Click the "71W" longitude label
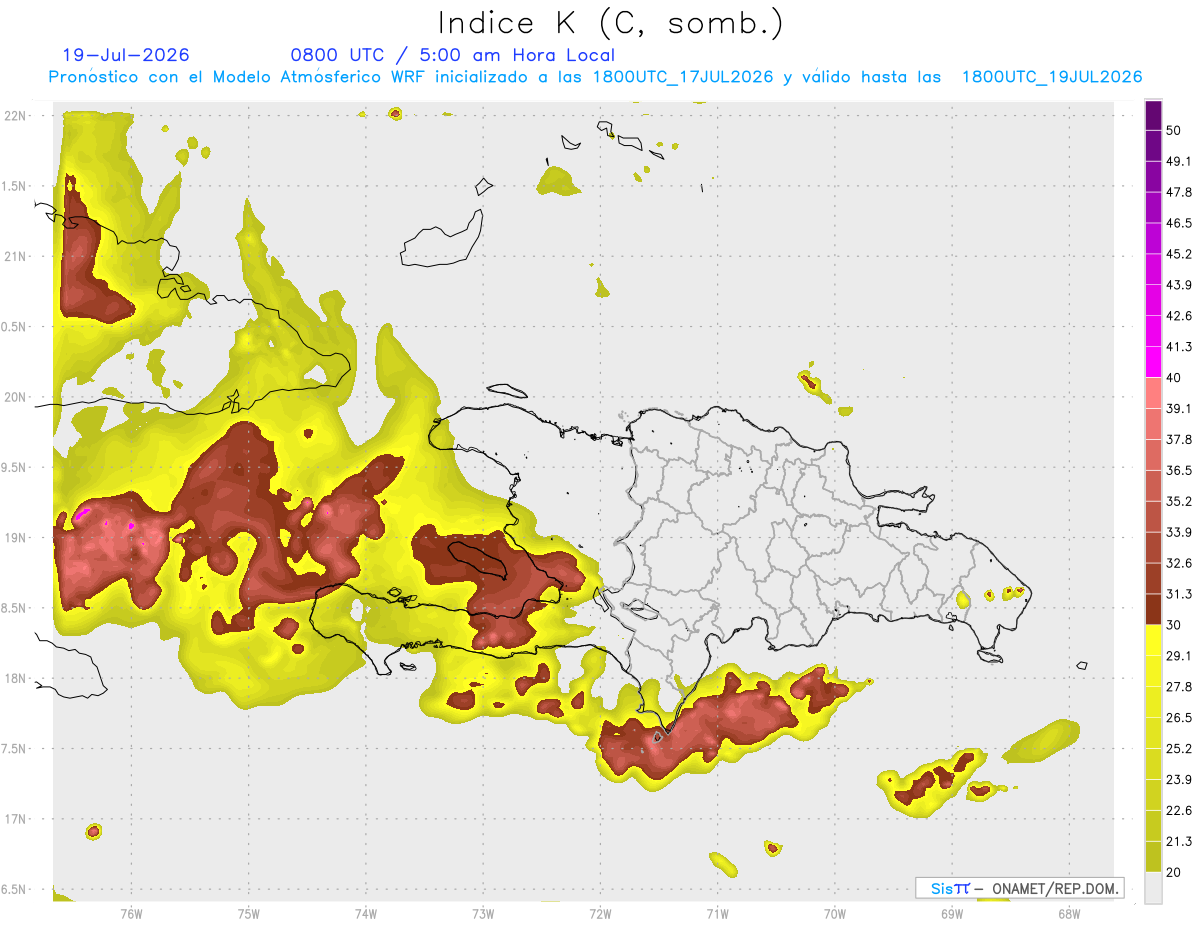The height and width of the screenshot is (927, 1200). tap(717, 914)
